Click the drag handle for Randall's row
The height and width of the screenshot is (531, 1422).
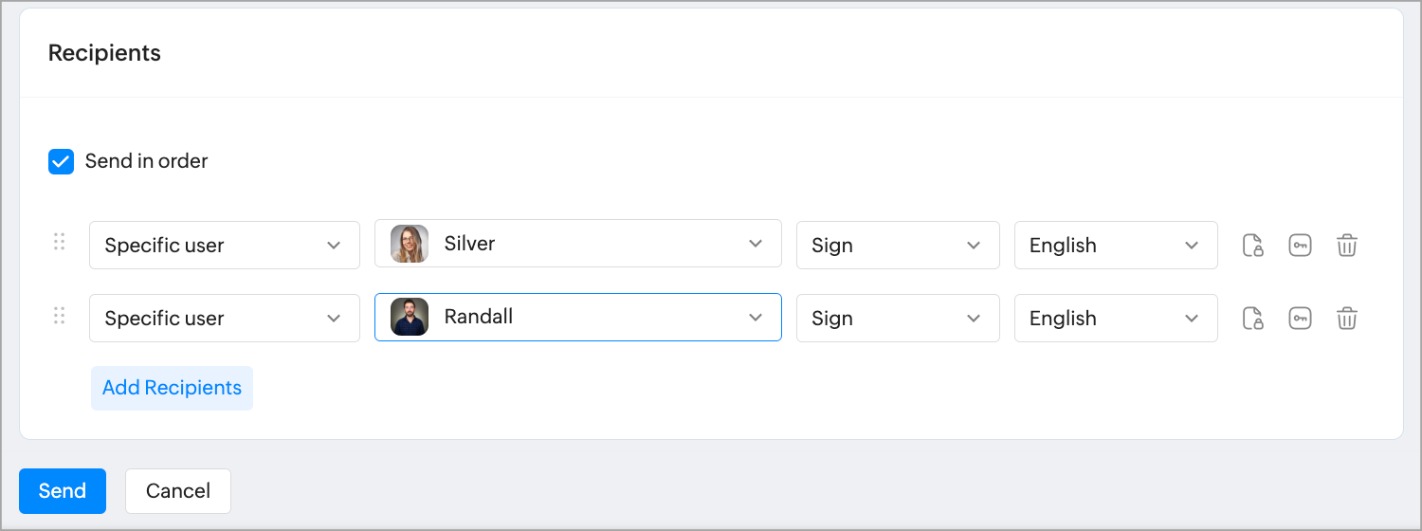click(59, 316)
